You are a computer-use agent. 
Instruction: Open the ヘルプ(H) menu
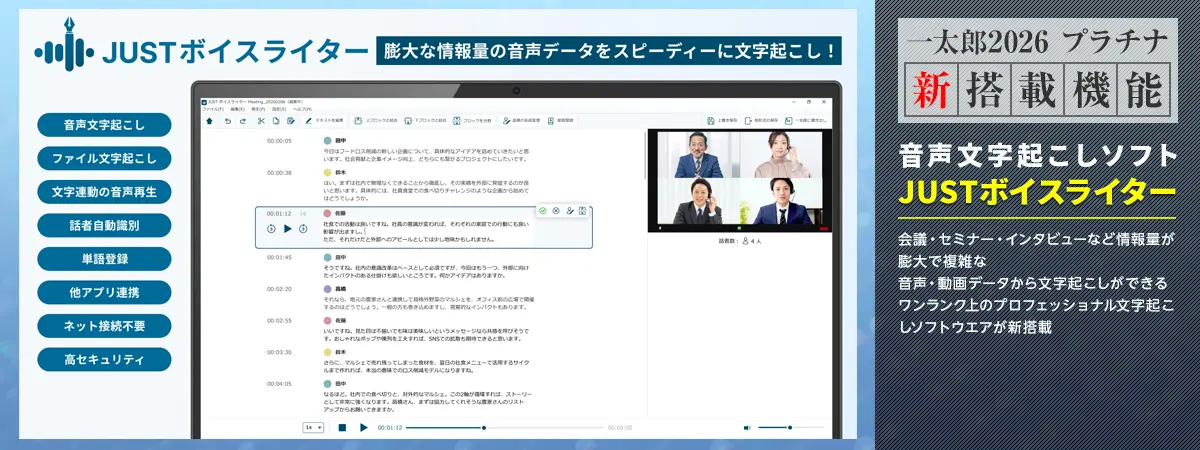(x=301, y=109)
